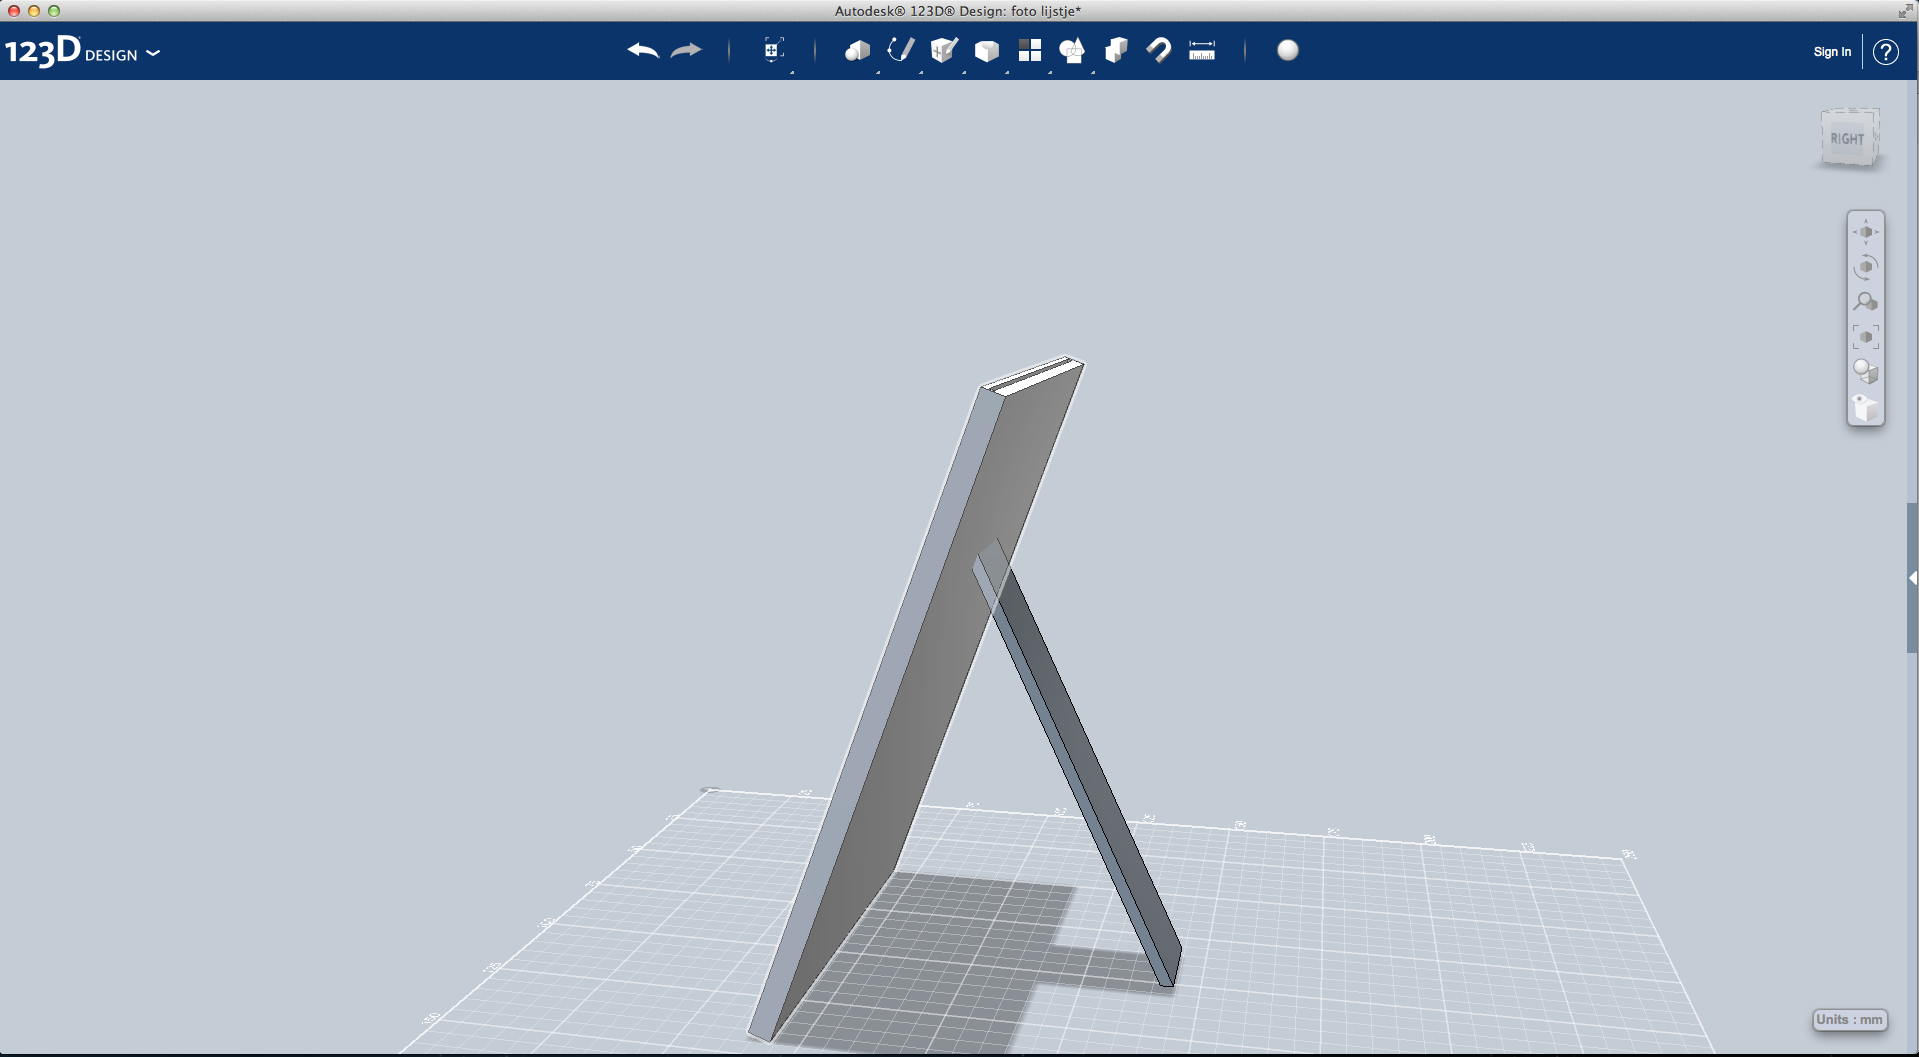
Task: Minimize window with yellow button
Action: (34, 11)
